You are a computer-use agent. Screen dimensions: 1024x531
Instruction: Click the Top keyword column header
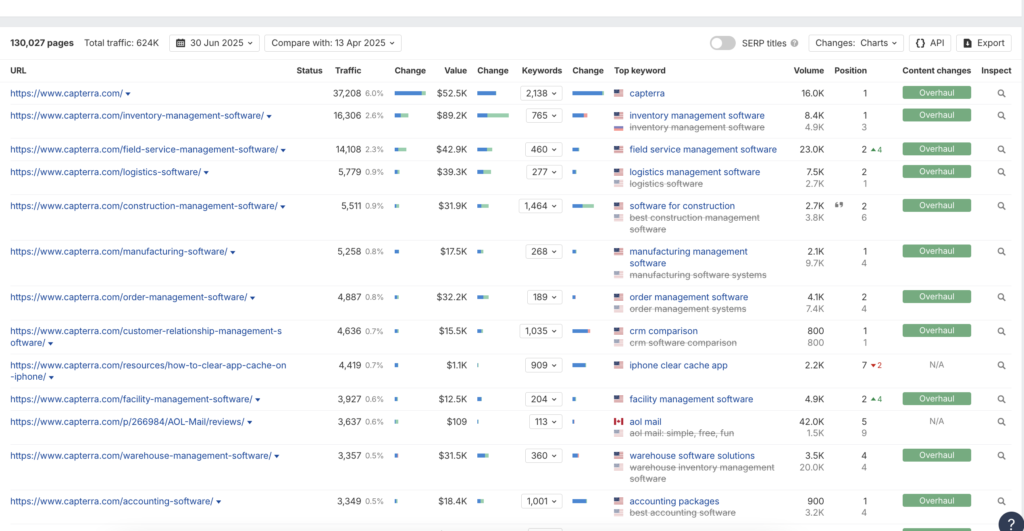click(639, 71)
